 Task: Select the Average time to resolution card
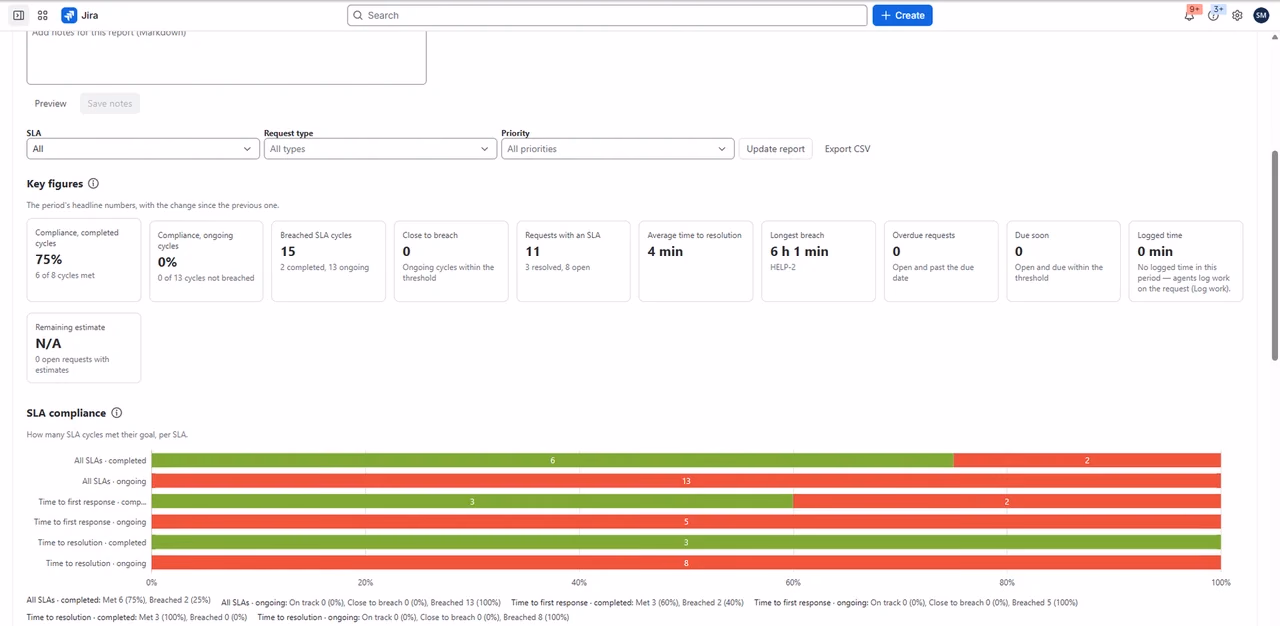click(696, 261)
